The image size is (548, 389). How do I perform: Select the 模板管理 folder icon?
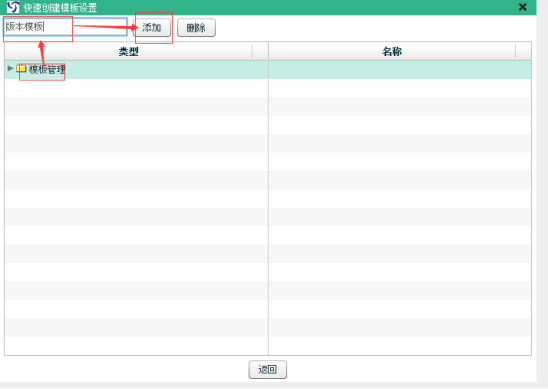(21, 69)
